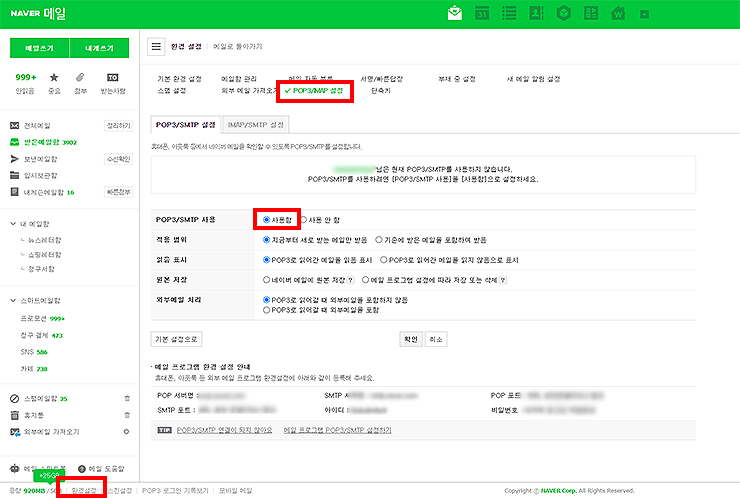This screenshot has width=740, height=498.
Task: Open the Contacts address book icon
Action: 536,13
